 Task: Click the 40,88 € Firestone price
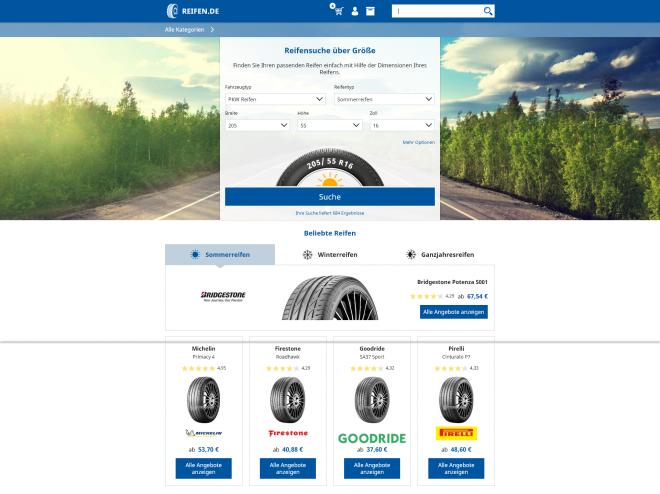click(293, 449)
